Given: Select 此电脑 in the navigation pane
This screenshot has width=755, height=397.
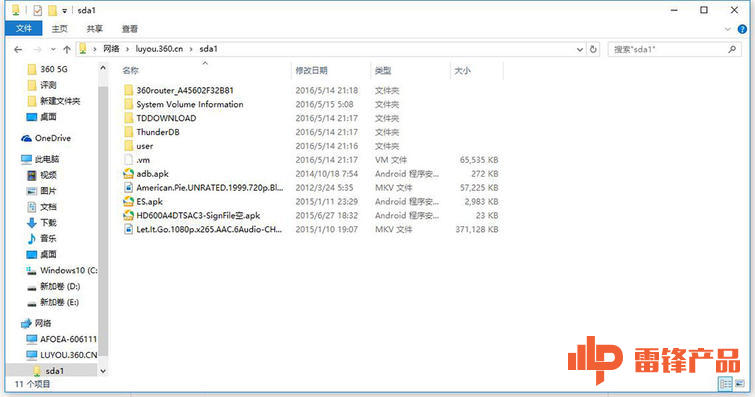Looking at the screenshot, I should coord(40,159).
